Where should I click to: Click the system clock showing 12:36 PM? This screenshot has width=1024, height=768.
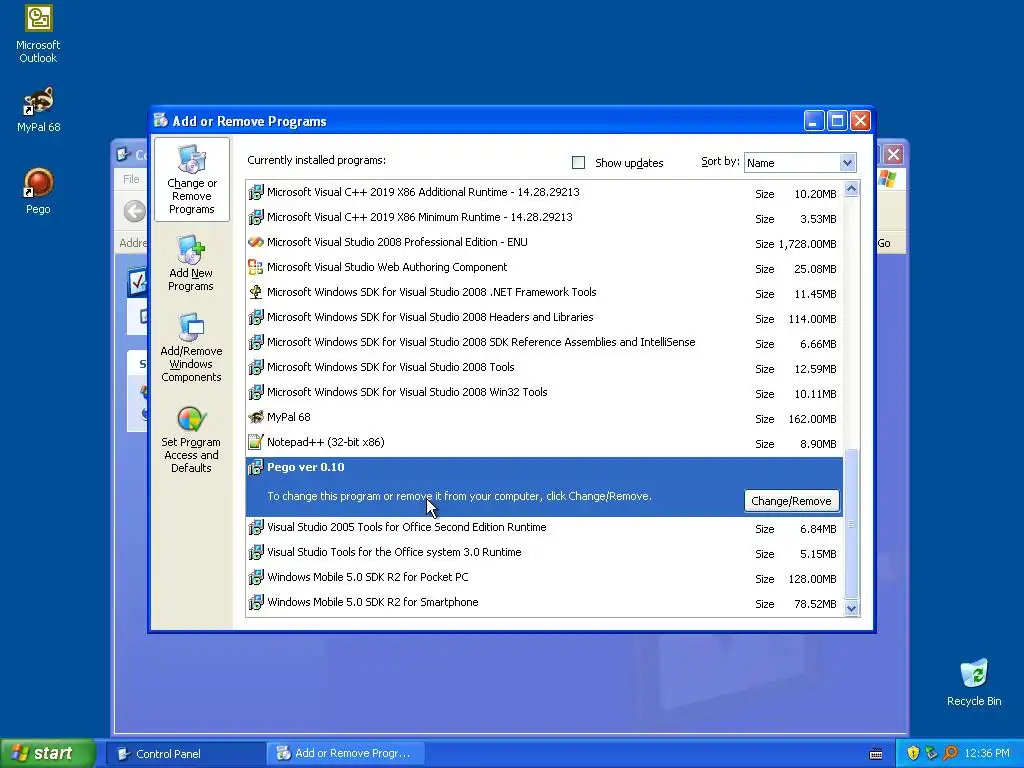pyautogui.click(x=987, y=753)
